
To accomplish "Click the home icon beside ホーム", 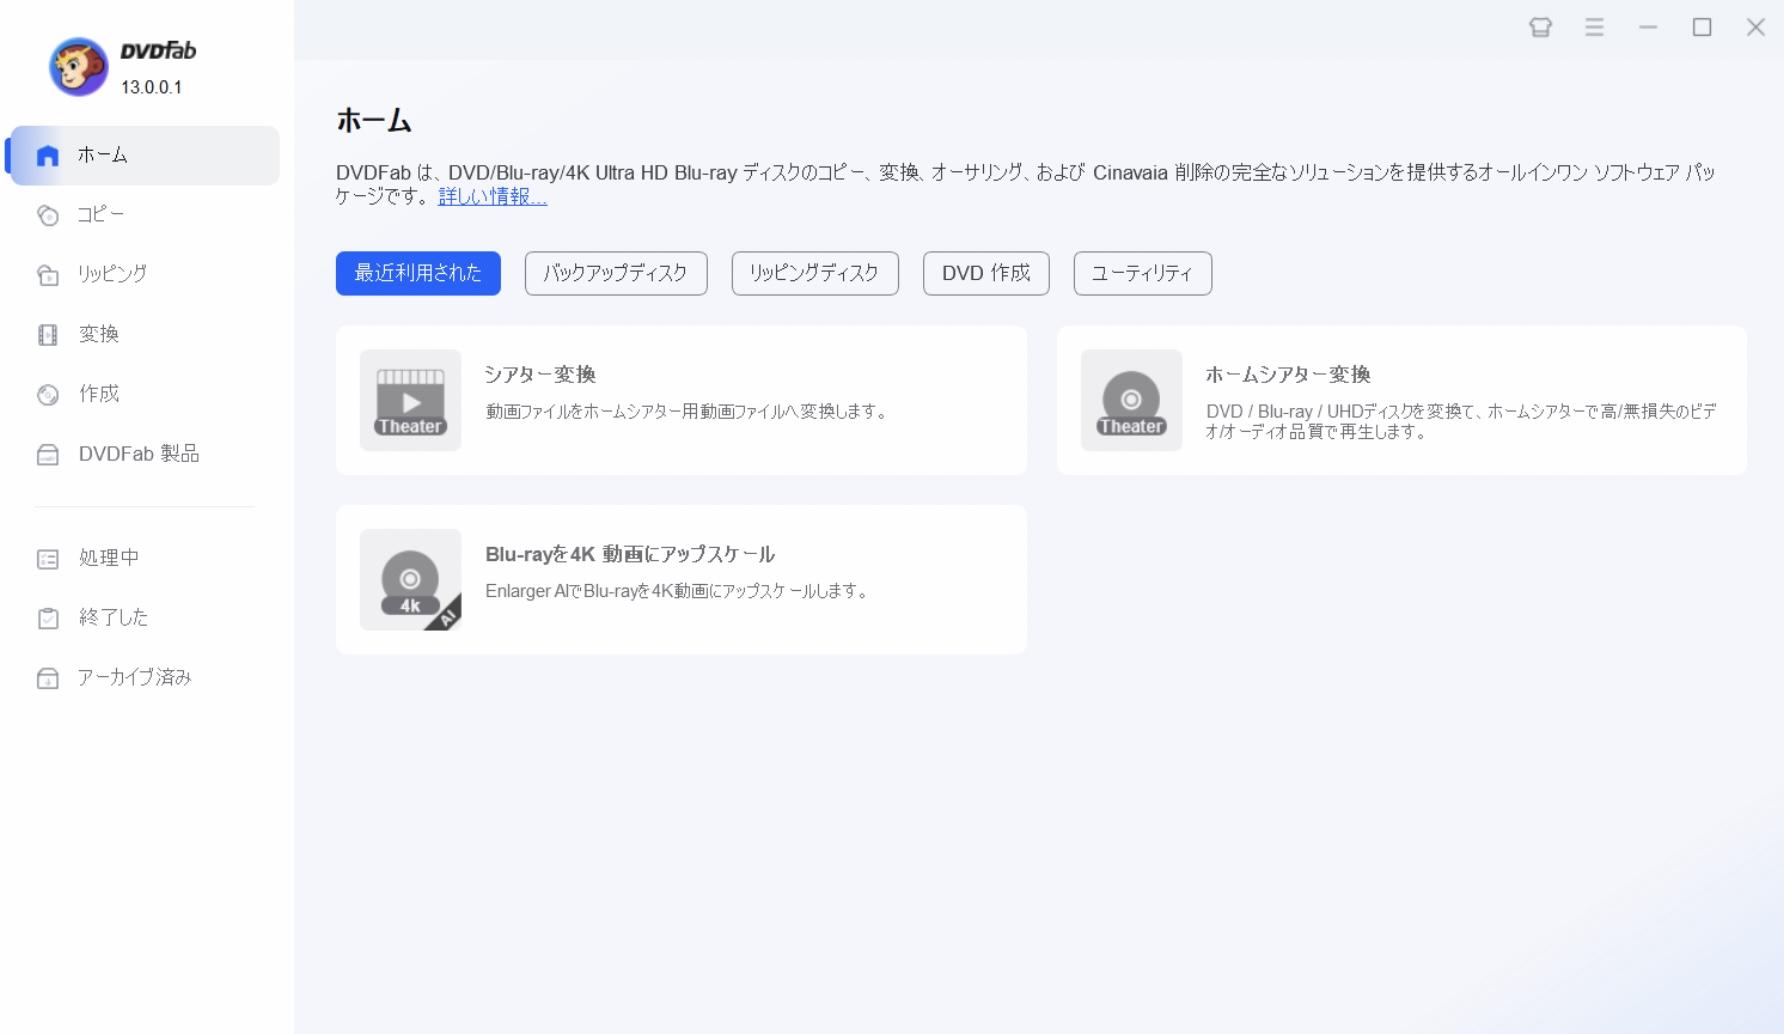I will point(47,156).
